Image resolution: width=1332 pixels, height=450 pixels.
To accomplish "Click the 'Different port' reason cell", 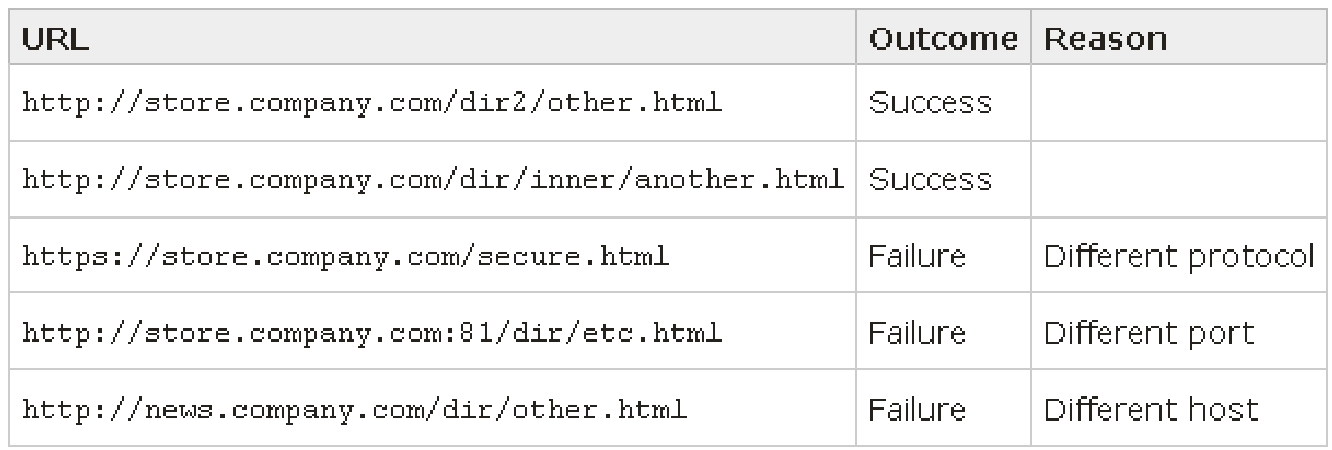I will (1179, 332).
